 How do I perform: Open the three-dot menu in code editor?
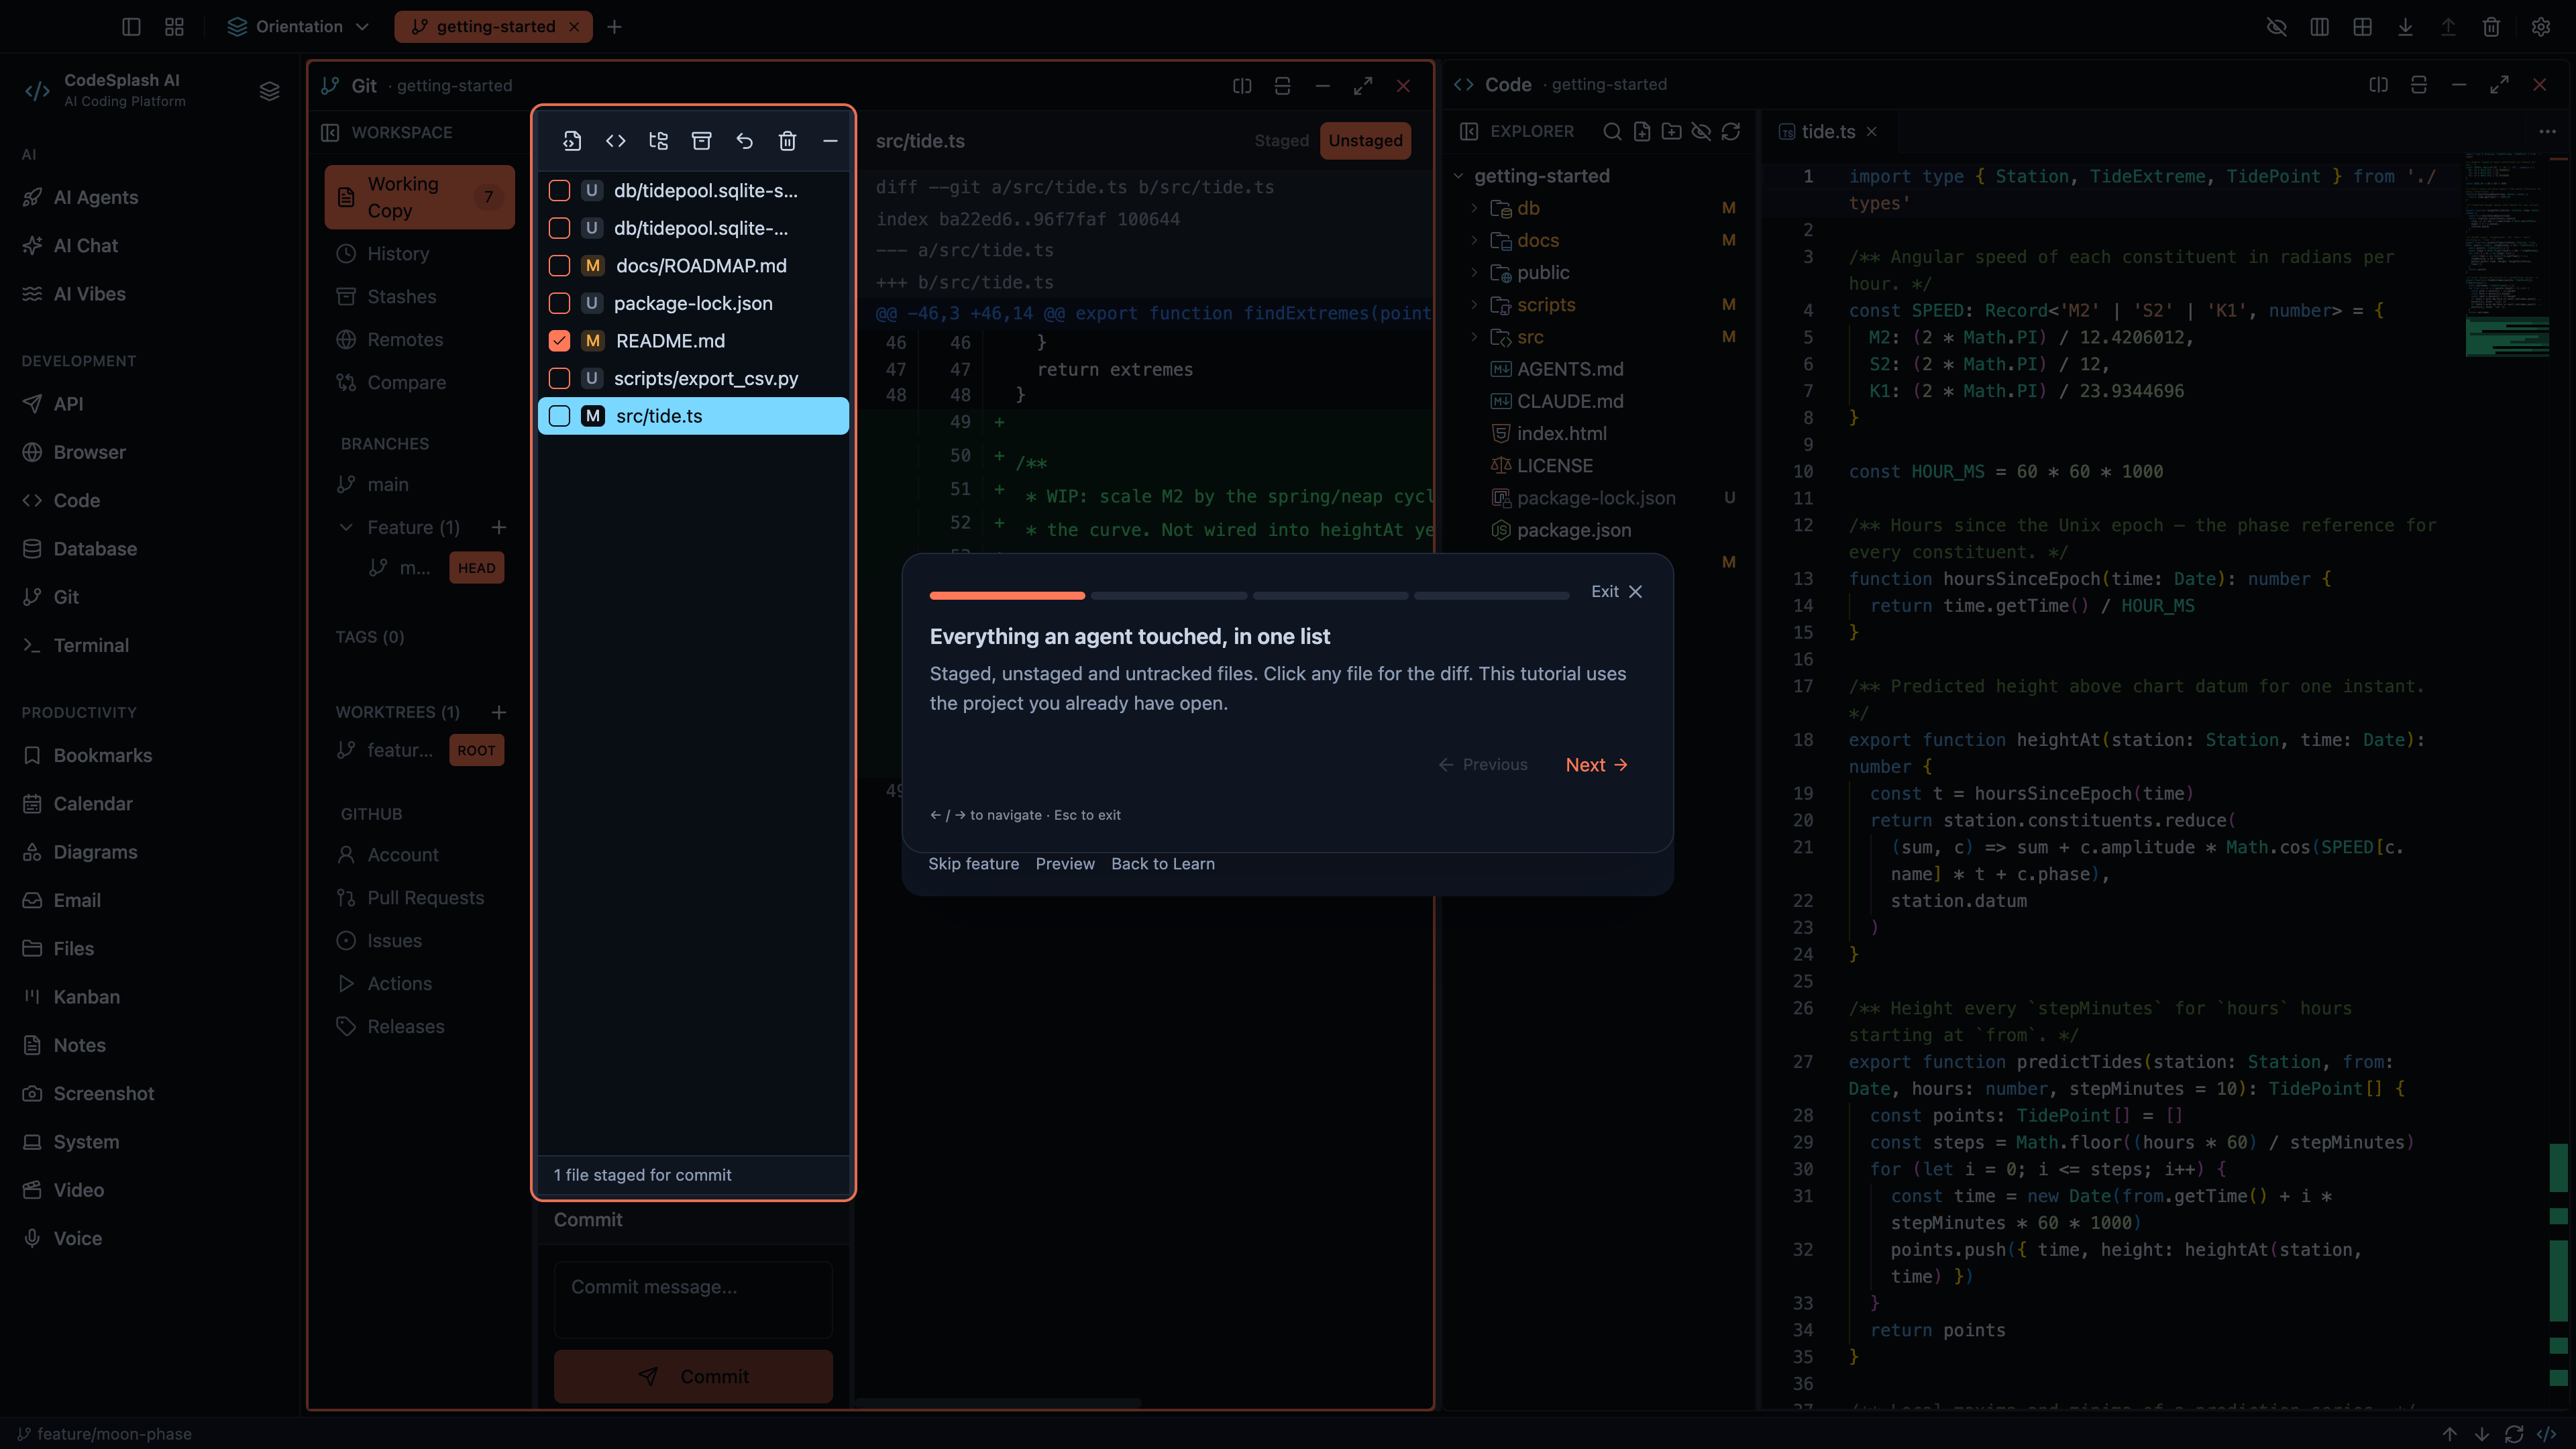(2547, 131)
